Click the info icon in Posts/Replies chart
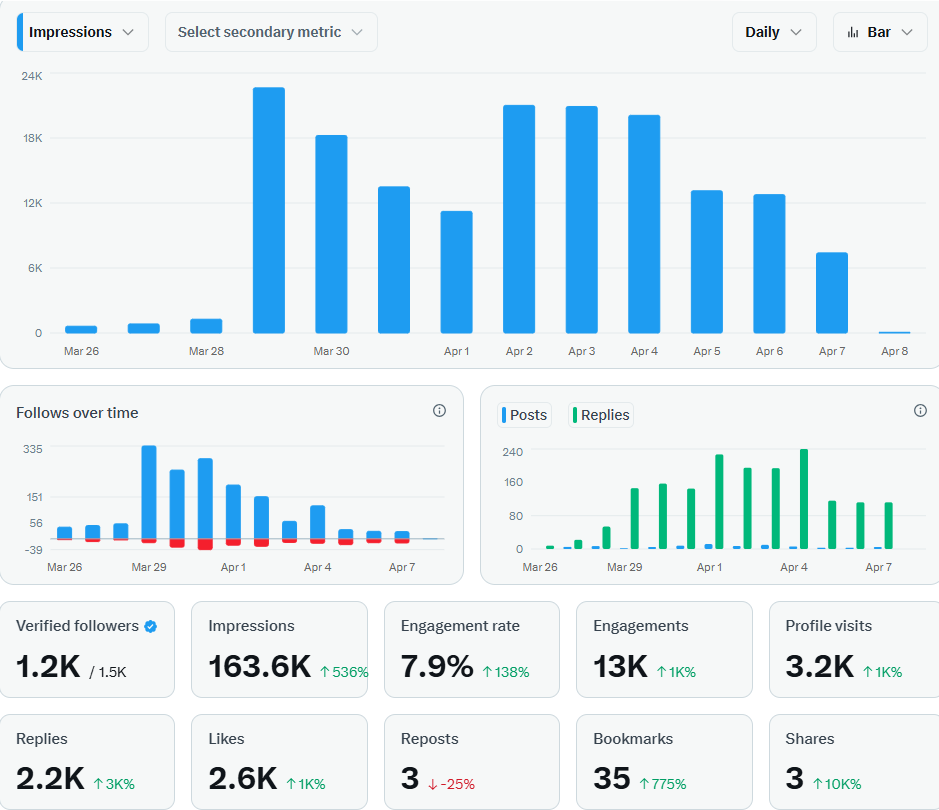 pyautogui.click(x=920, y=411)
